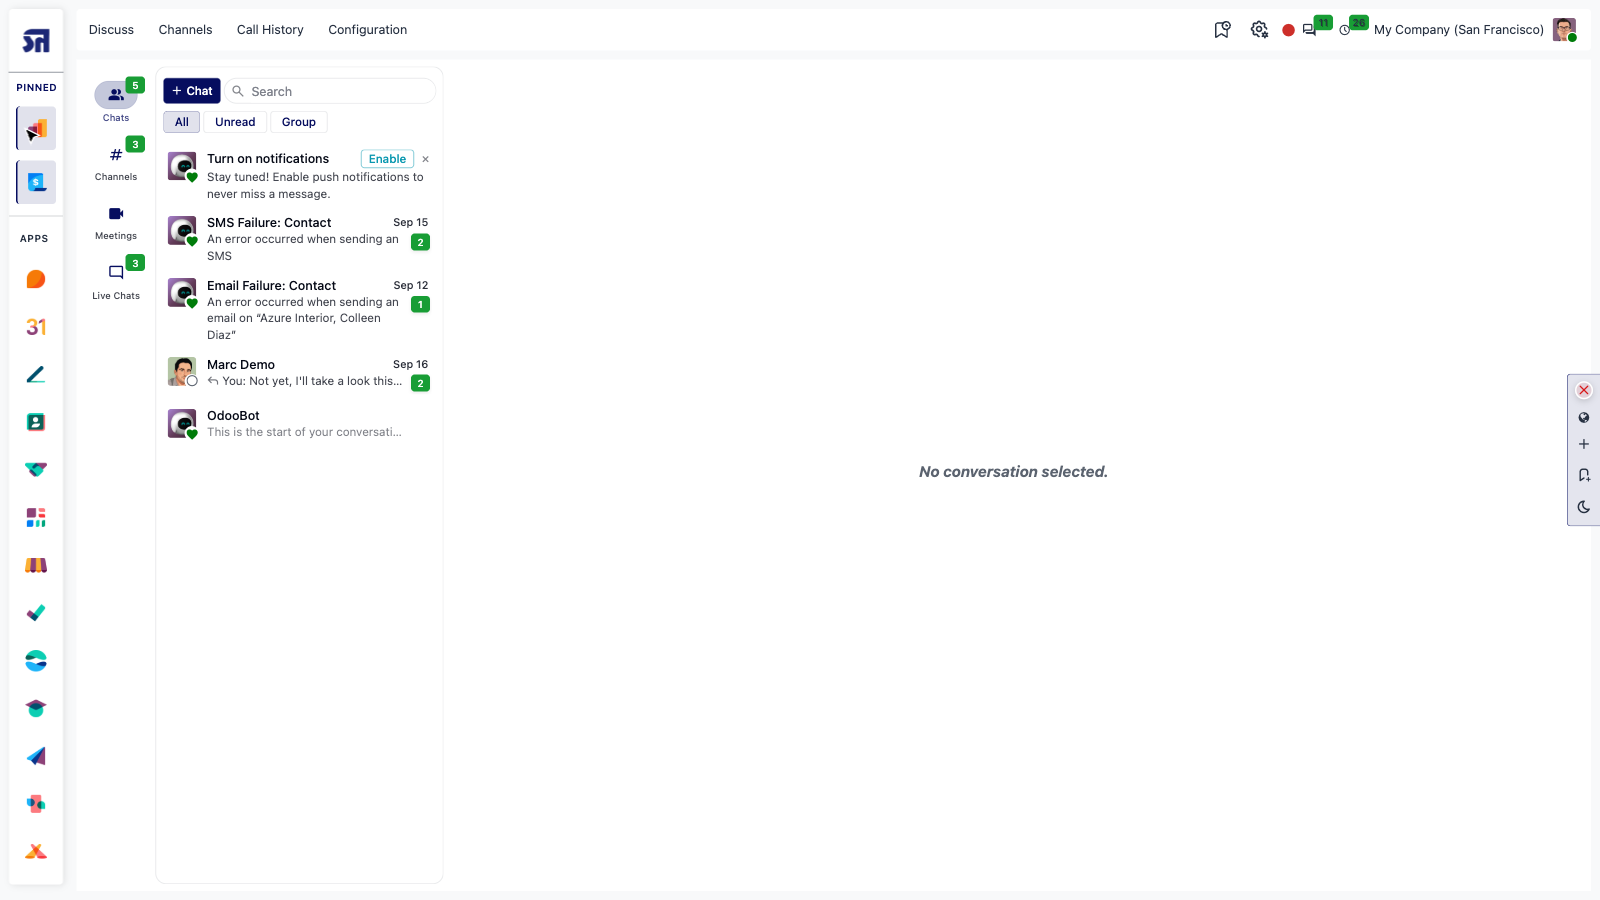1600x900 pixels.
Task: Open the Call History menu
Action: point(270,30)
